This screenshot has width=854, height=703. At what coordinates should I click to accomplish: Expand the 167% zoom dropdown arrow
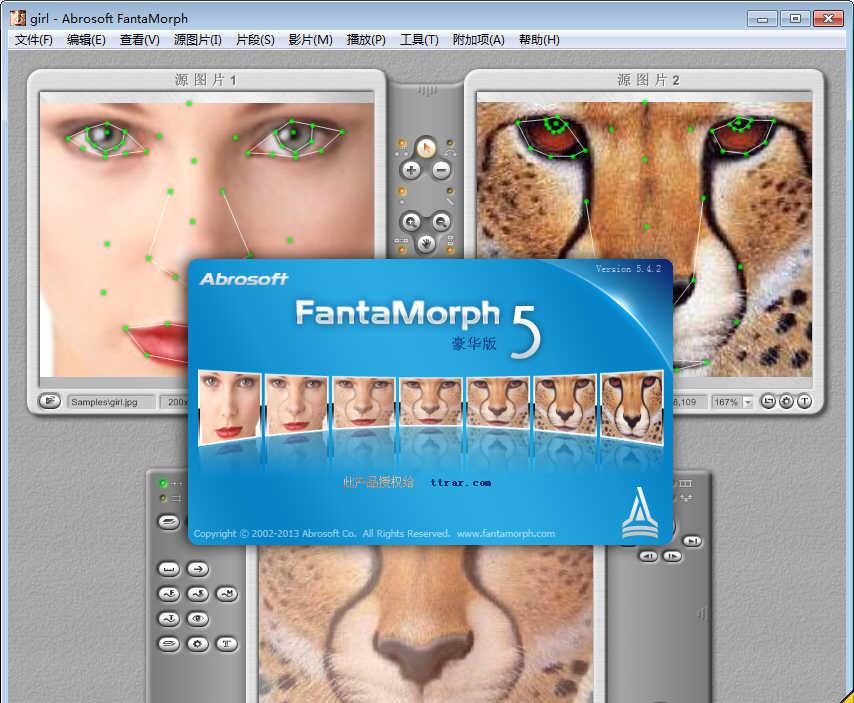748,402
